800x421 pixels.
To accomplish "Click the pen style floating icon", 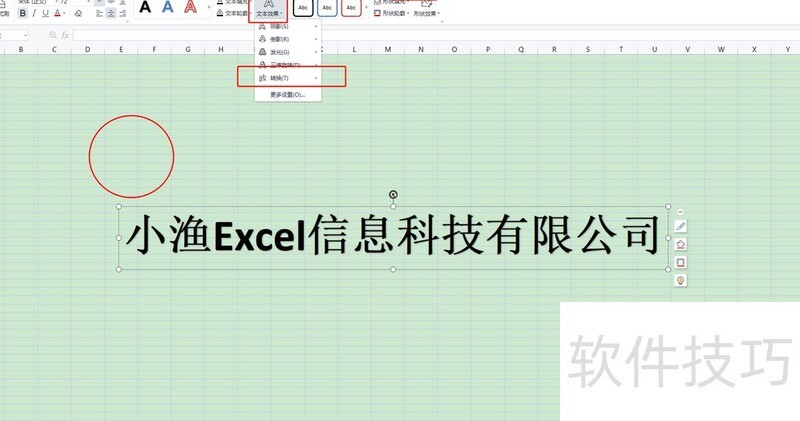I will click(x=680, y=227).
